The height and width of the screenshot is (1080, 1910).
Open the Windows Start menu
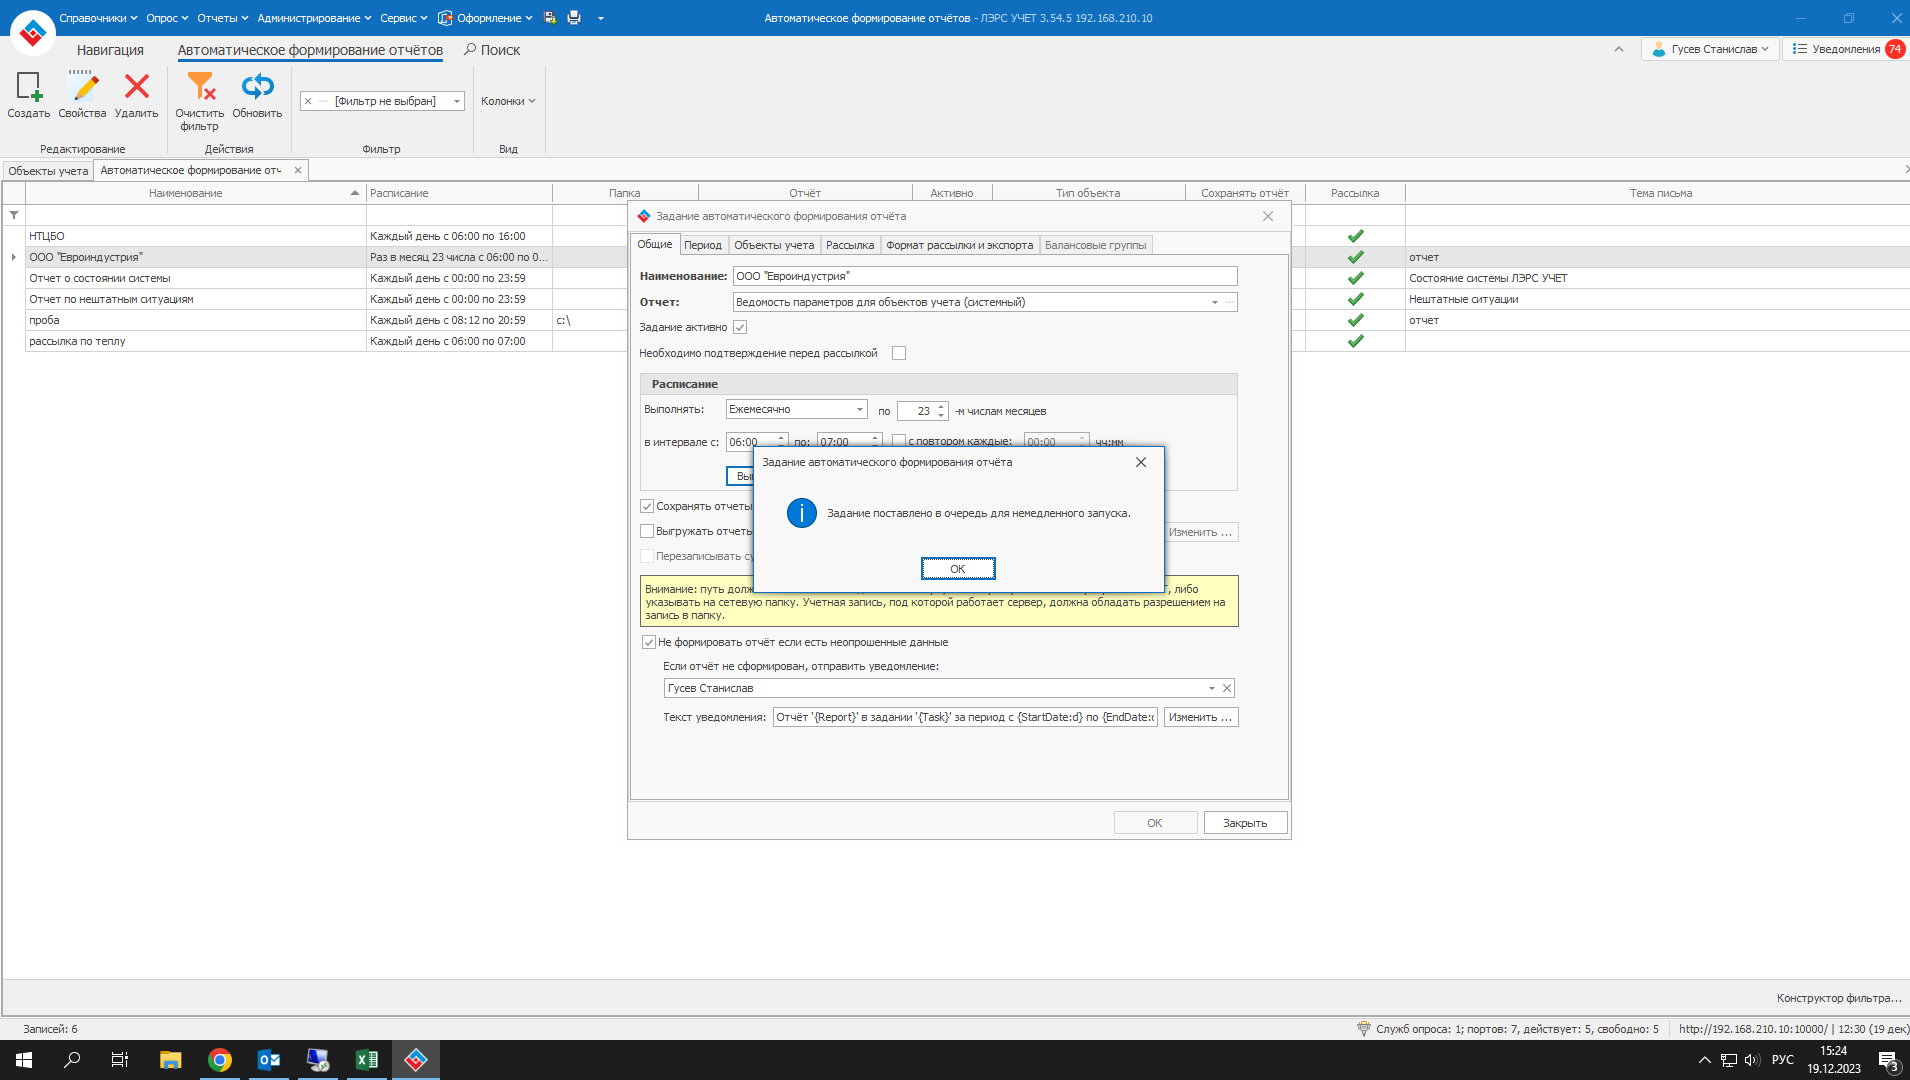pyautogui.click(x=24, y=1060)
